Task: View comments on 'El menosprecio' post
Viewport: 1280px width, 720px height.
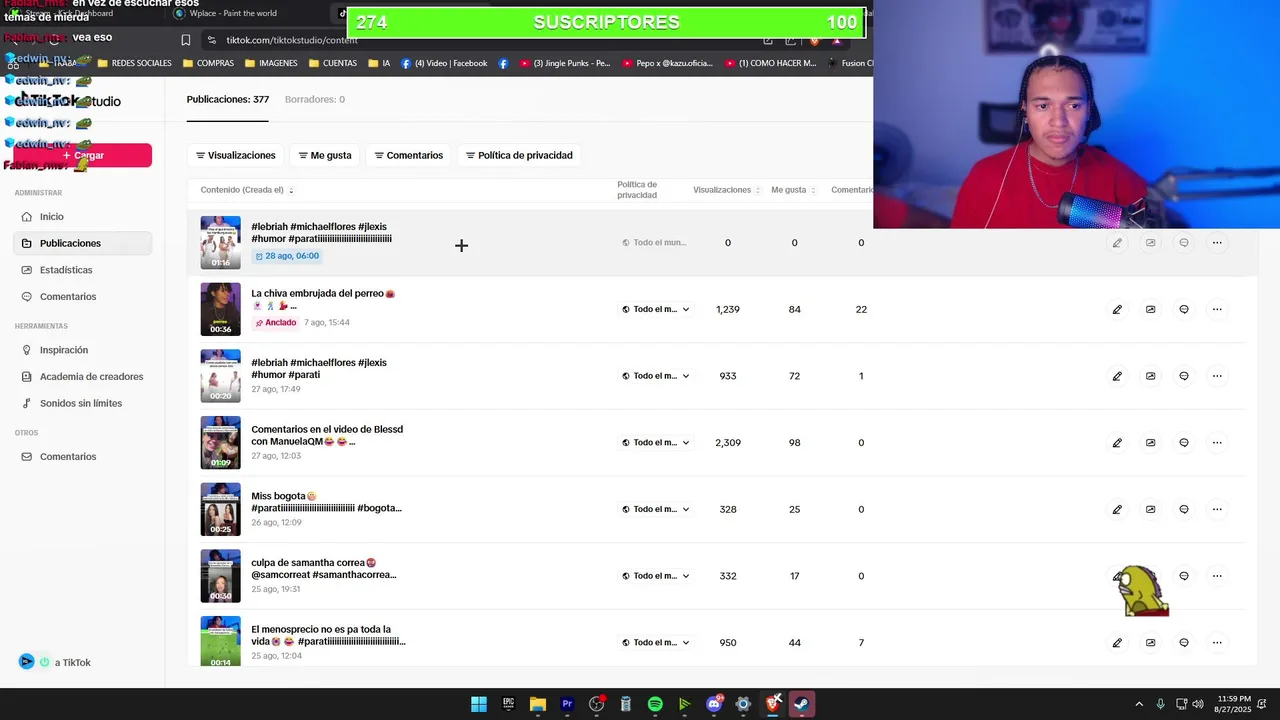Action: click(1184, 642)
